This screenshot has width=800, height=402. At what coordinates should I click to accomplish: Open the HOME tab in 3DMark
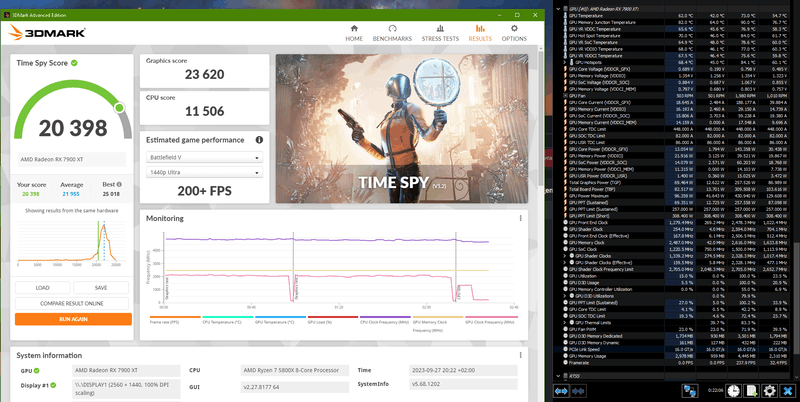(354, 33)
